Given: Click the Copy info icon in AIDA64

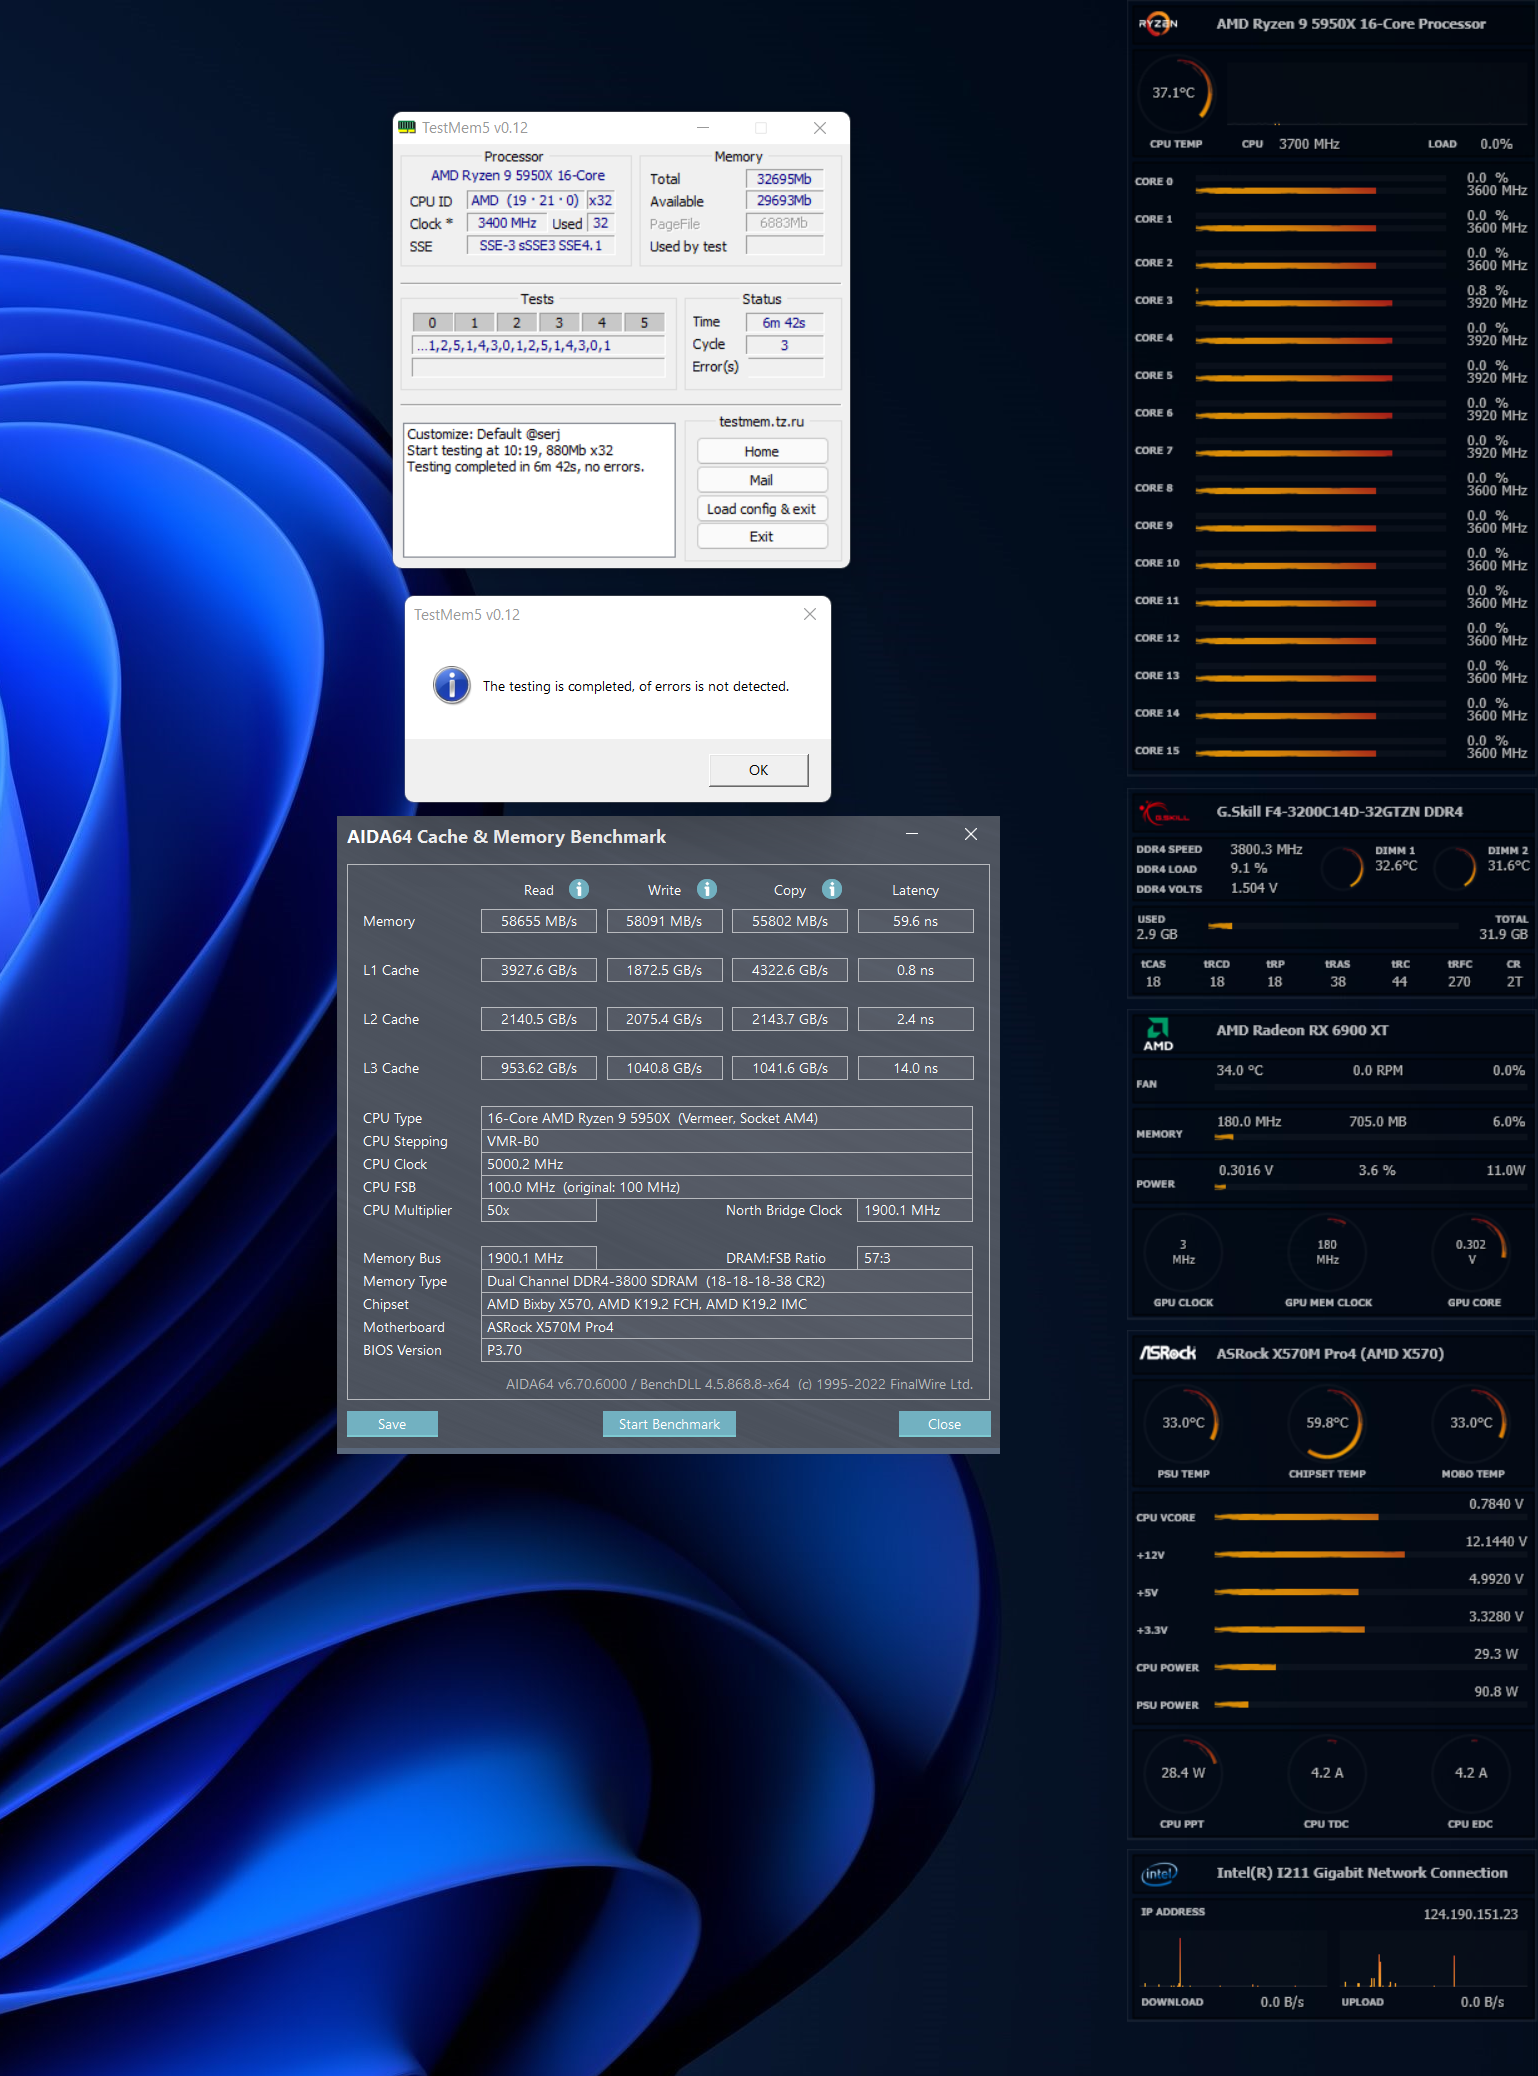Looking at the screenshot, I should click(x=832, y=889).
